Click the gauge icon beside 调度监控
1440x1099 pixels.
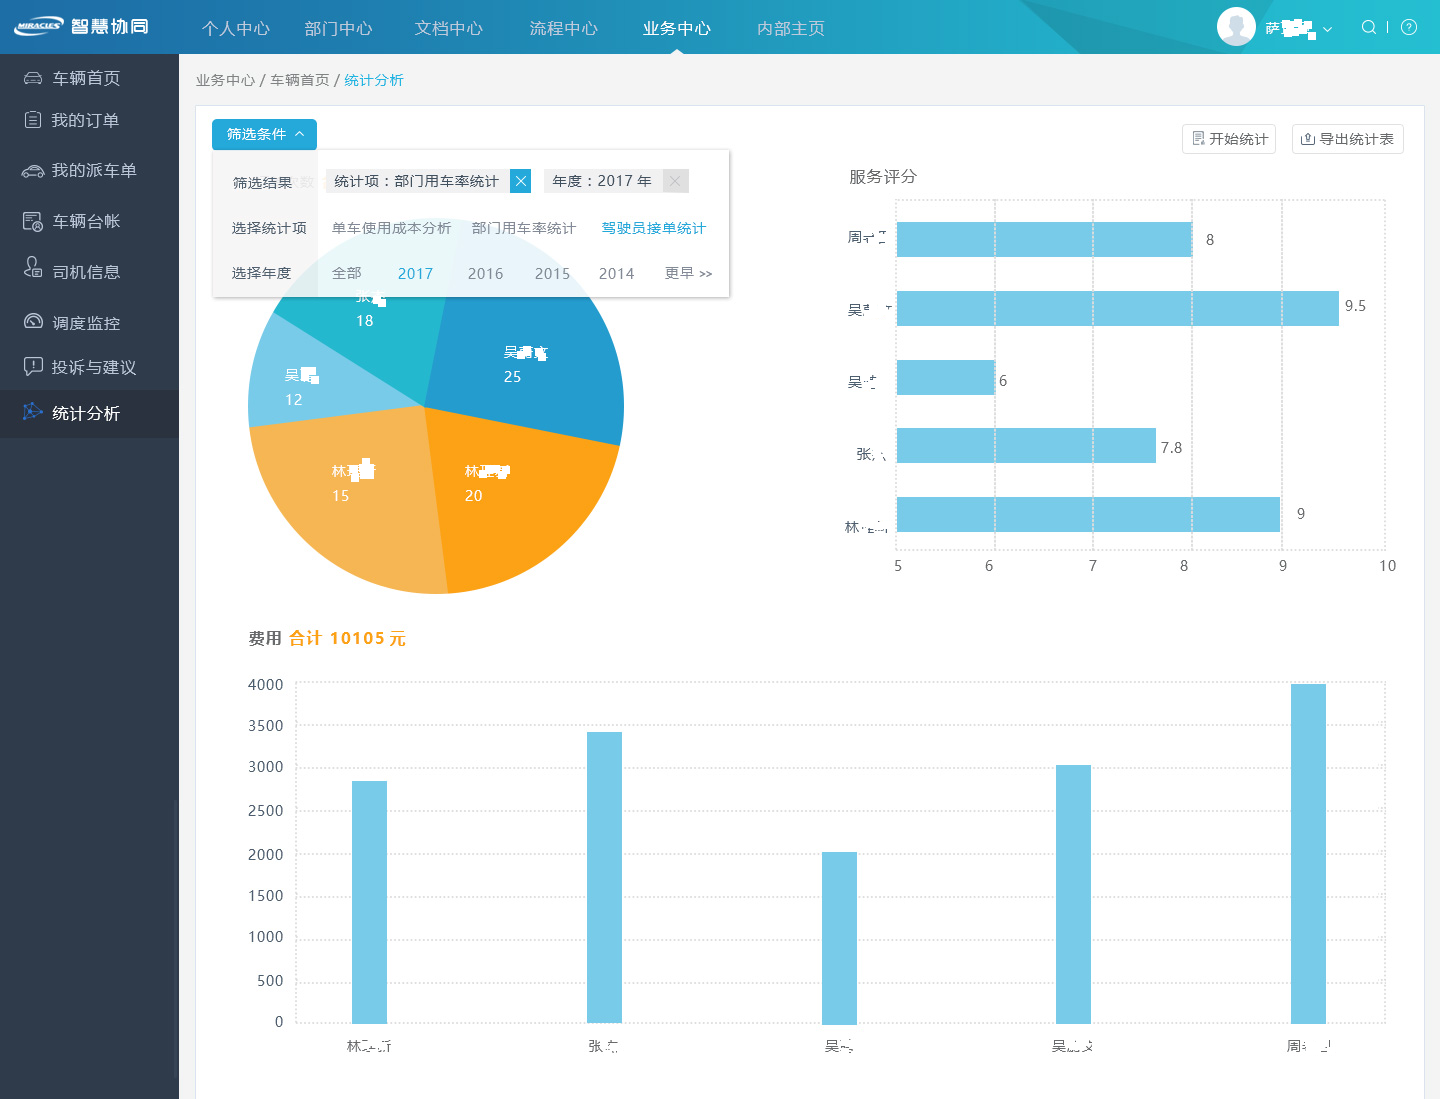click(x=33, y=322)
